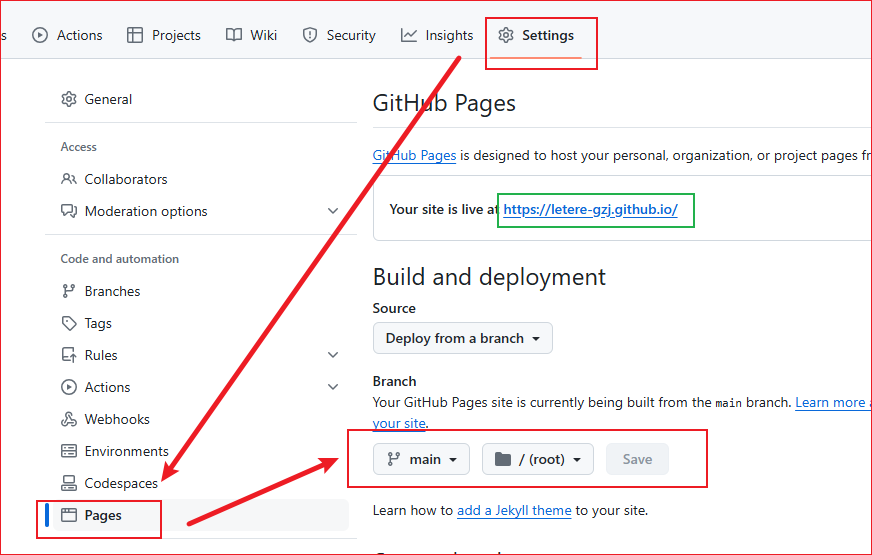The height and width of the screenshot is (555, 872).
Task: Expand the Moderation options section
Action: [x=333, y=211]
